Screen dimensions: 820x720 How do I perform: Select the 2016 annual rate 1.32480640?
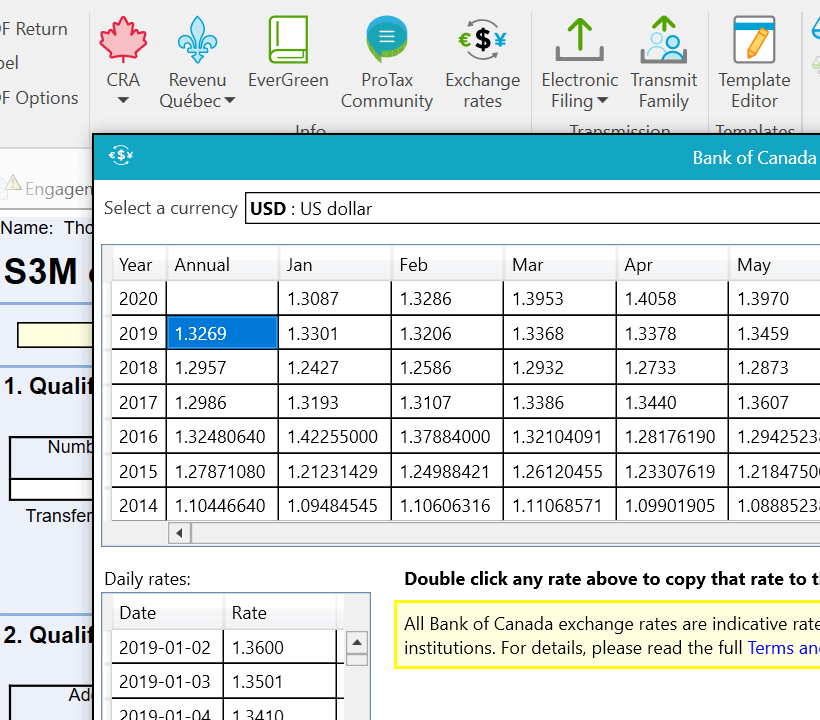coord(222,437)
